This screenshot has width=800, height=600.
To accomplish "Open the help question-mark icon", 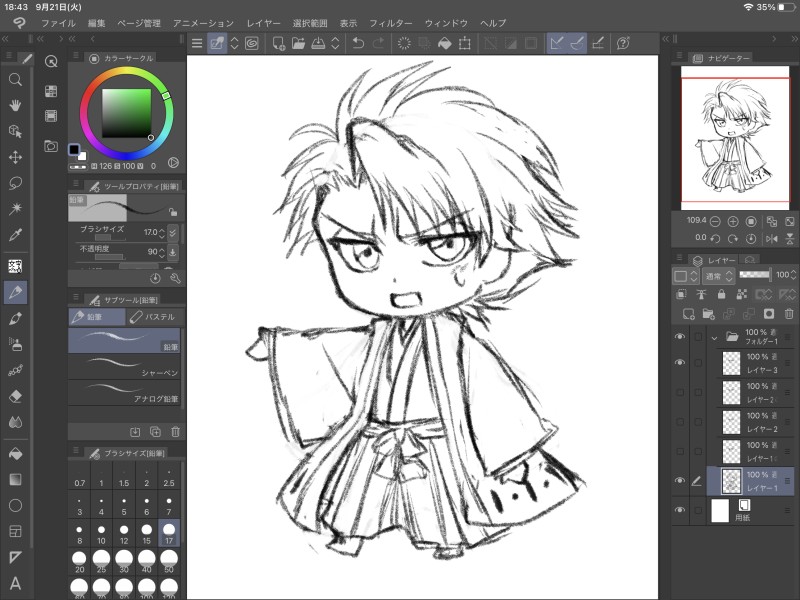I will [x=623, y=43].
